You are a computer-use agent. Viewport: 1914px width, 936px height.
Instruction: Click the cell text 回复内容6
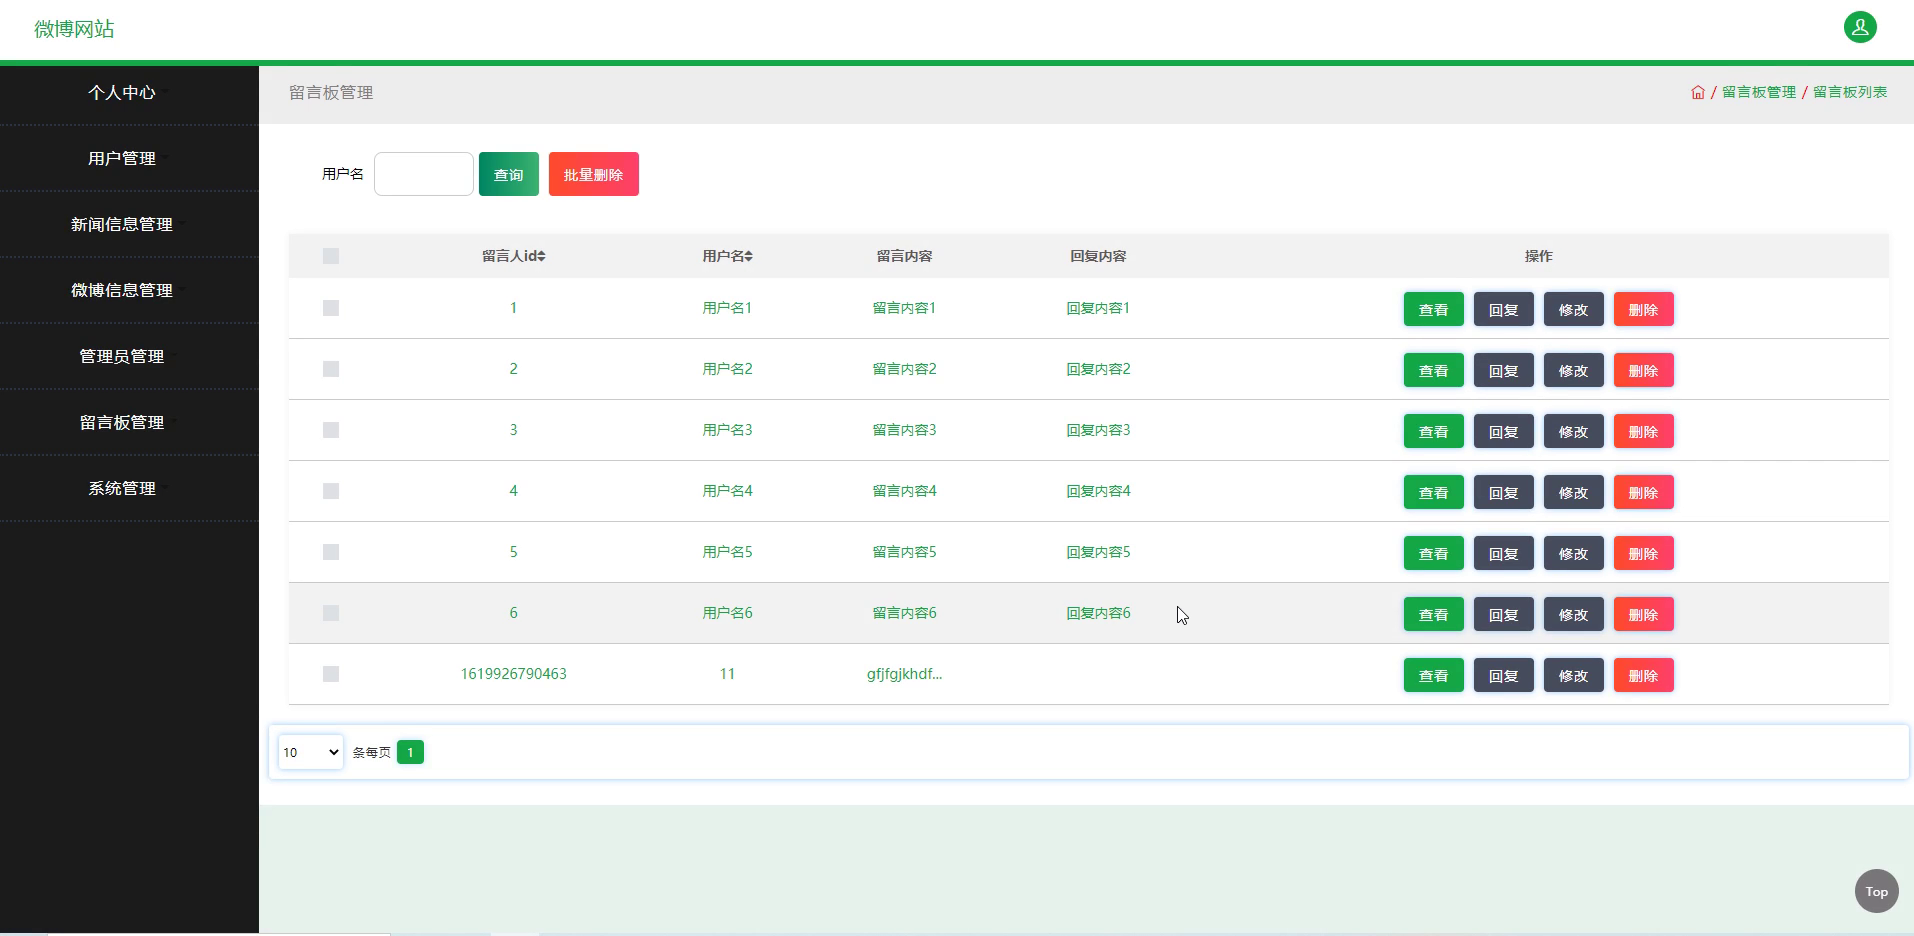pyautogui.click(x=1098, y=613)
